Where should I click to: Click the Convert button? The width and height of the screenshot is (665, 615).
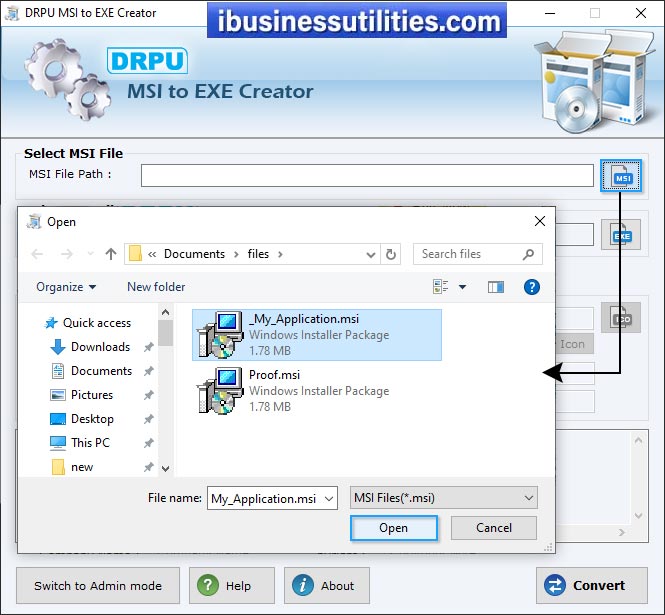click(592, 586)
